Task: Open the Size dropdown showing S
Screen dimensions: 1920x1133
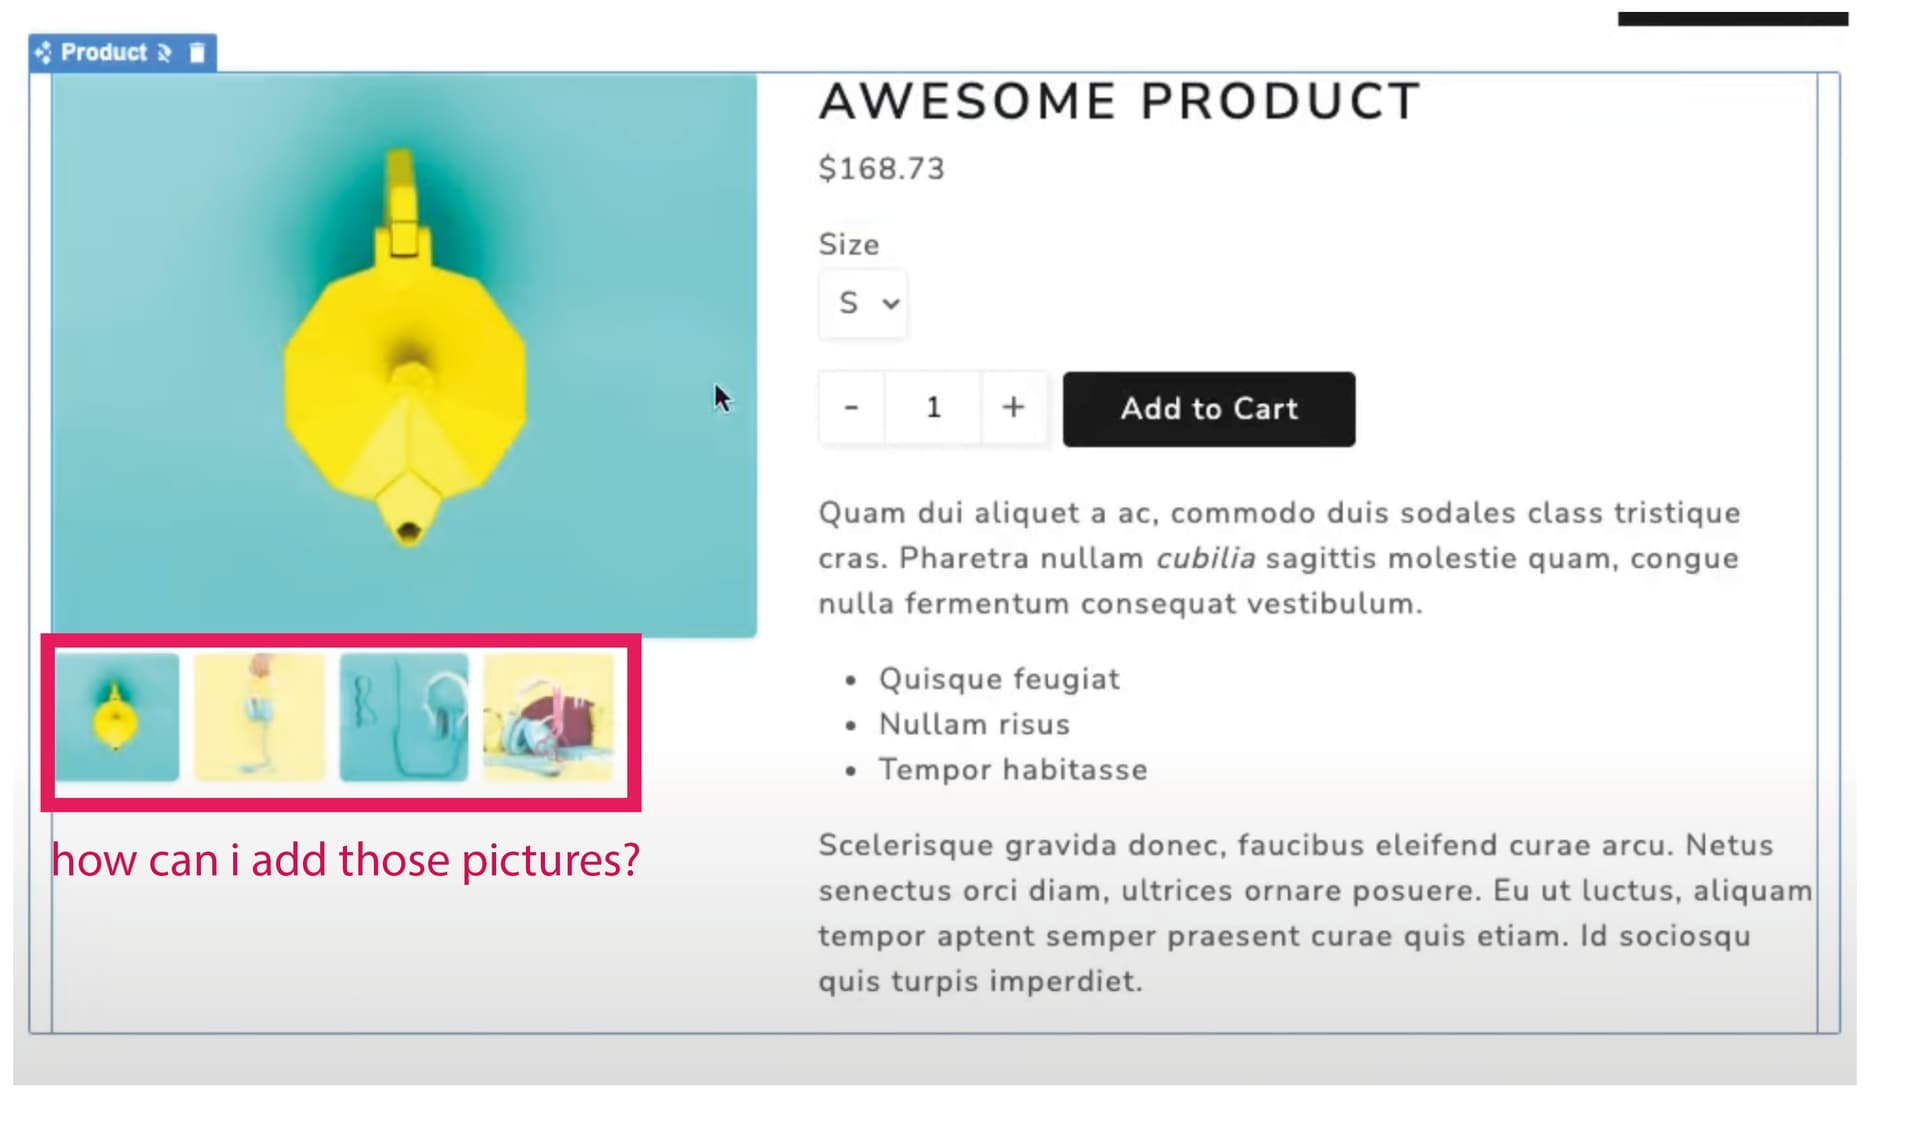Action: 863,303
